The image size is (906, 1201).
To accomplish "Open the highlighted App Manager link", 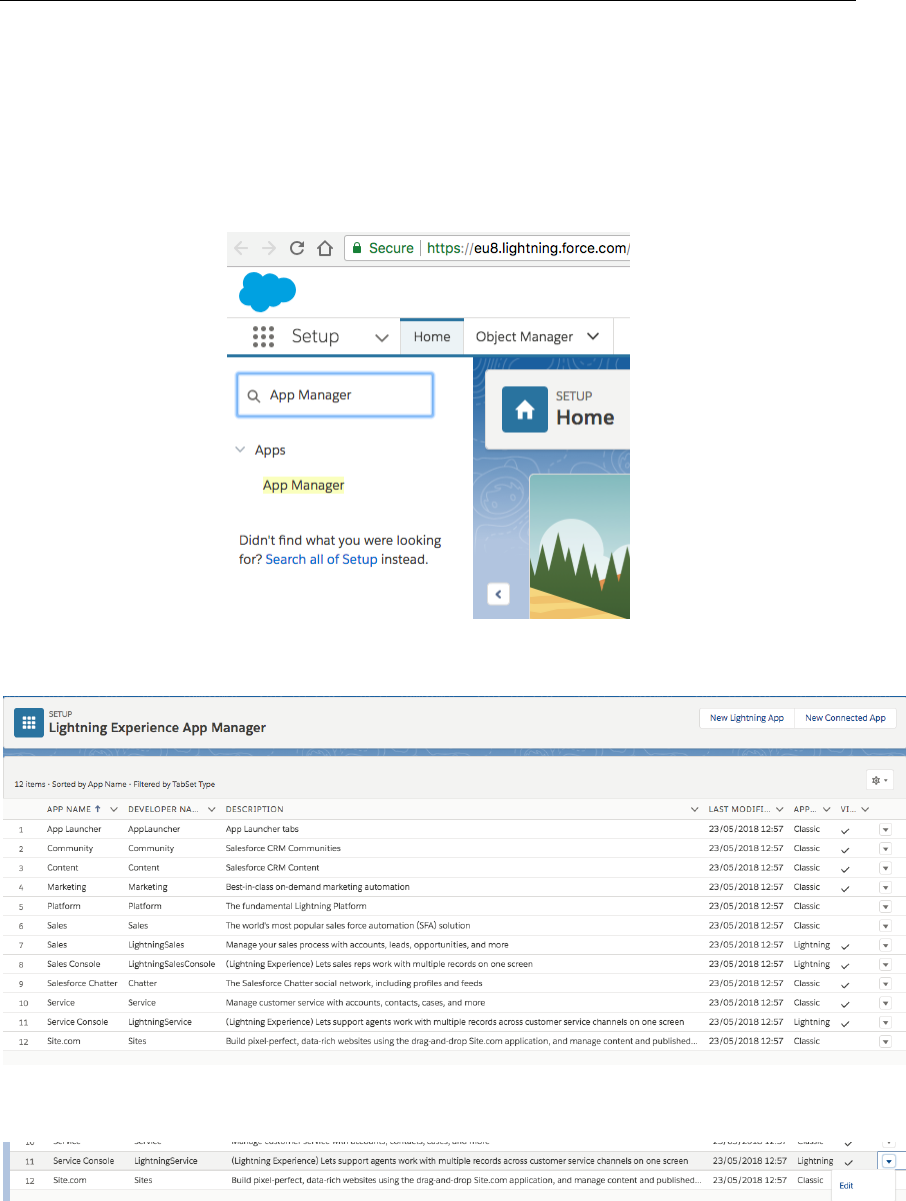I will coord(303,485).
